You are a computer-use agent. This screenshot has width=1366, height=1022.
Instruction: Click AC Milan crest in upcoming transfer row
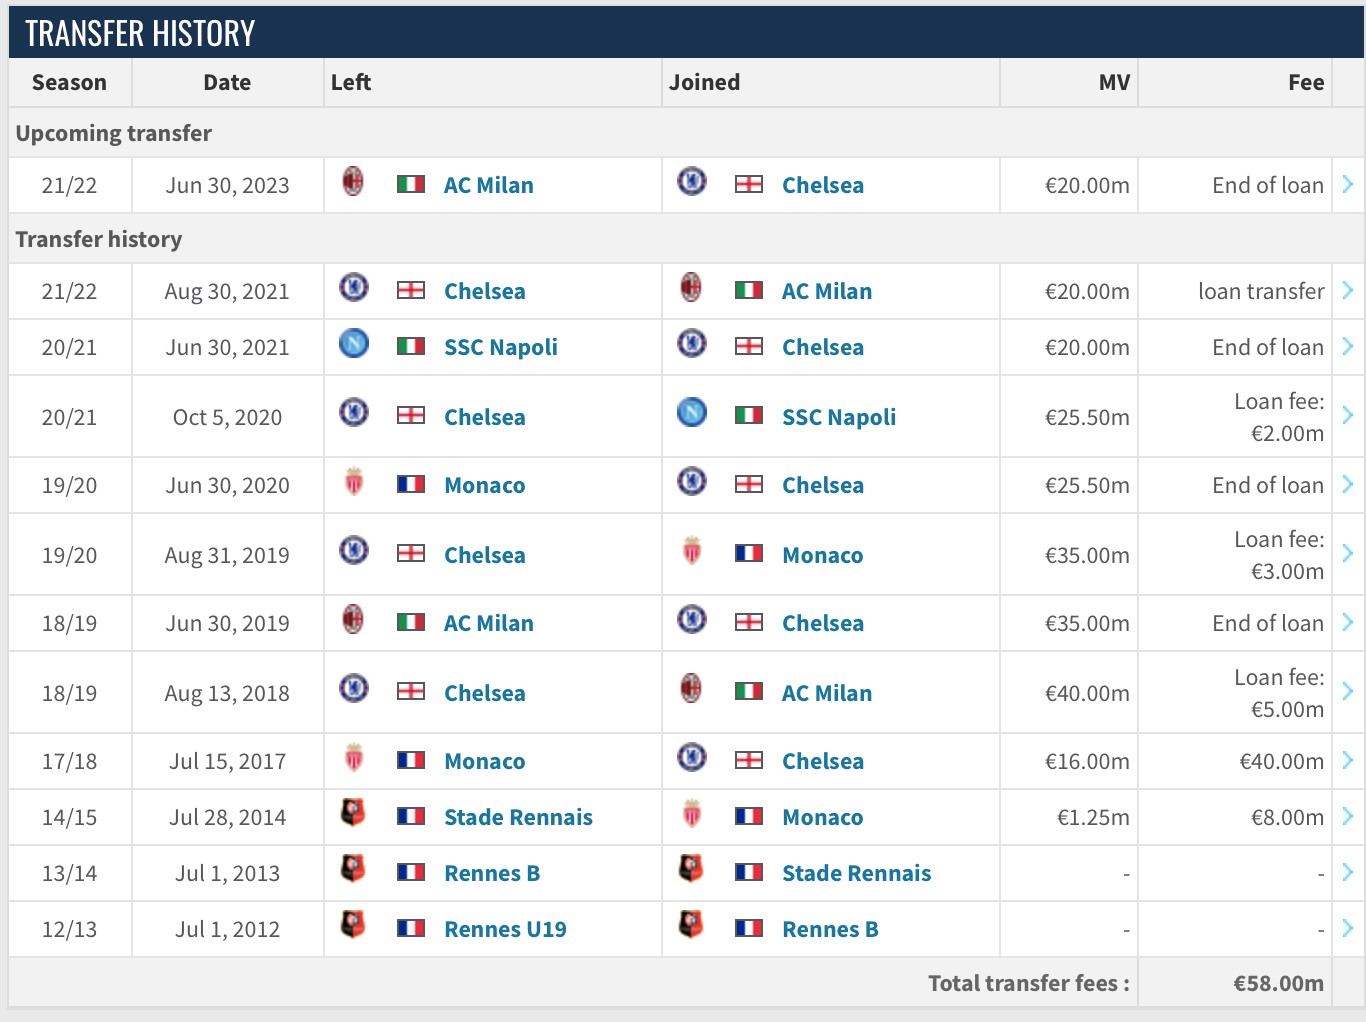(353, 182)
